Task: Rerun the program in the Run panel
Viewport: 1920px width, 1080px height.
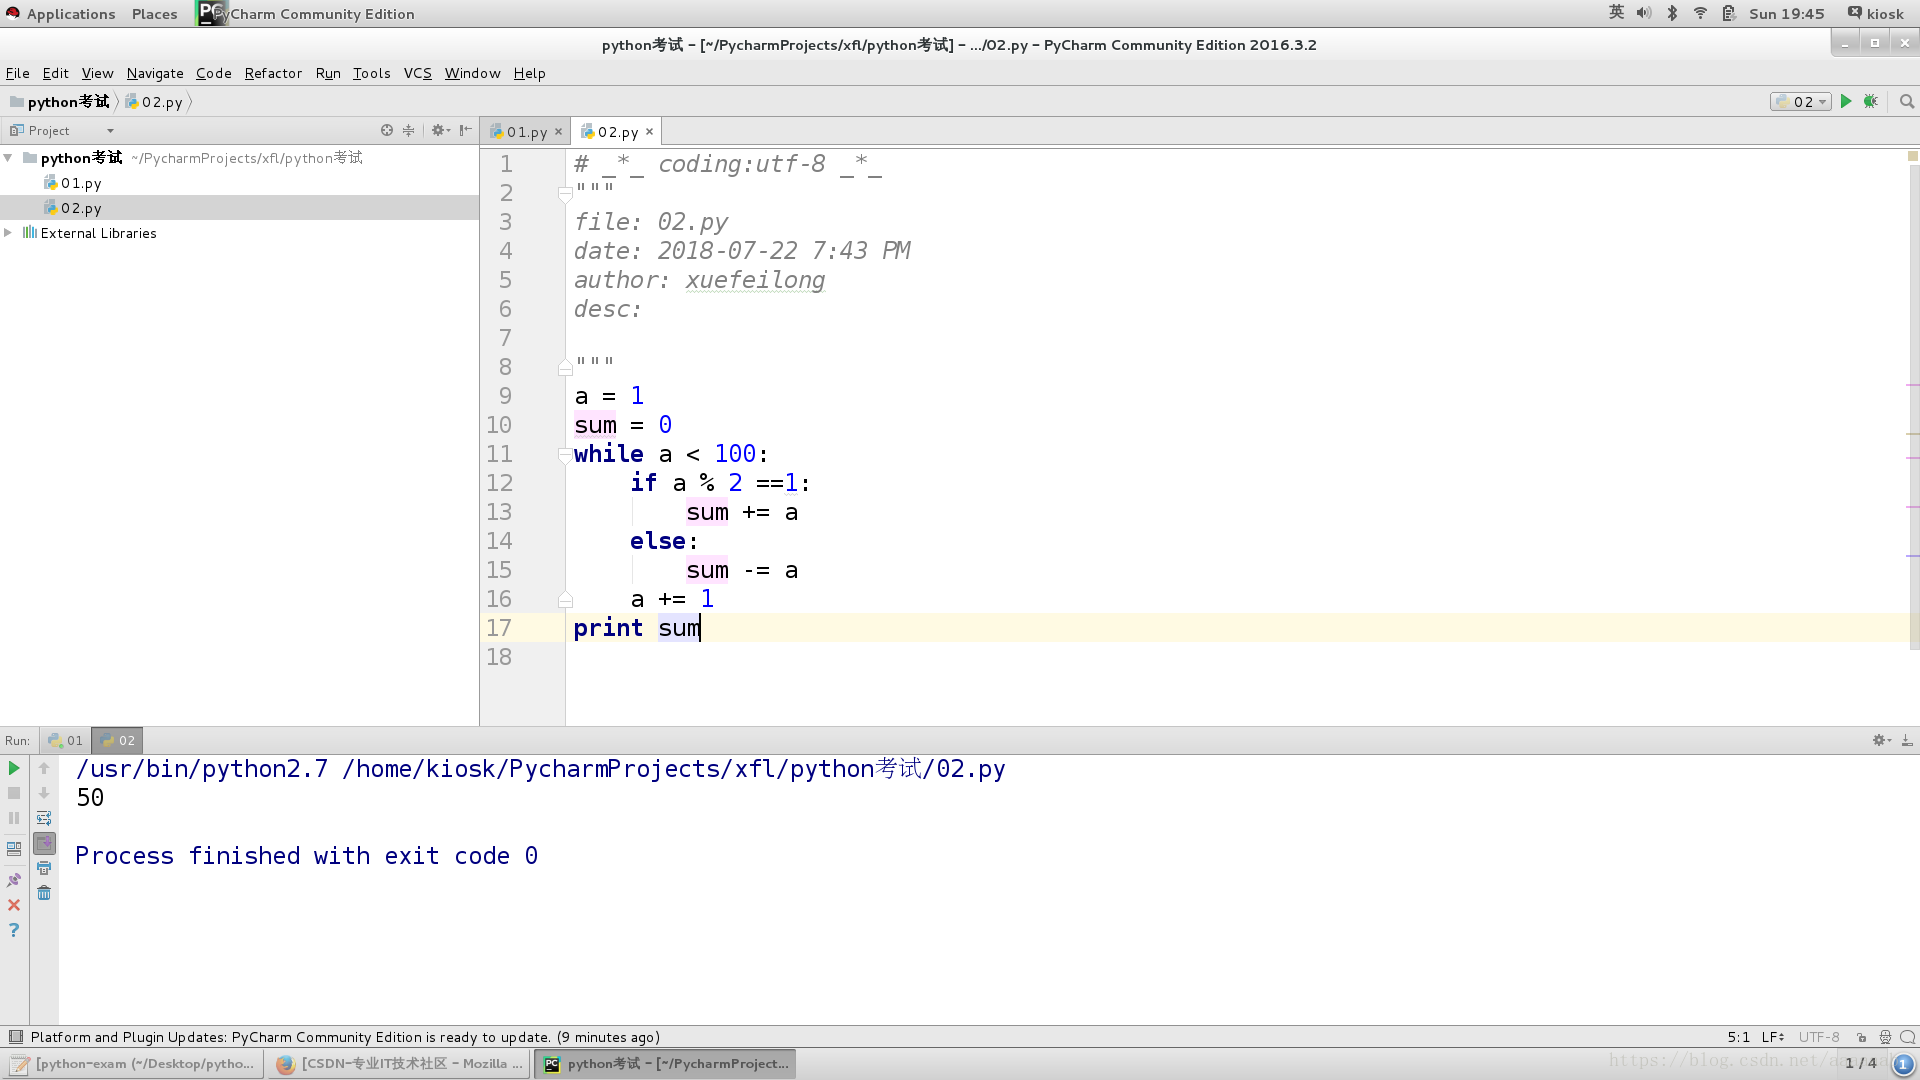Action: click(14, 768)
